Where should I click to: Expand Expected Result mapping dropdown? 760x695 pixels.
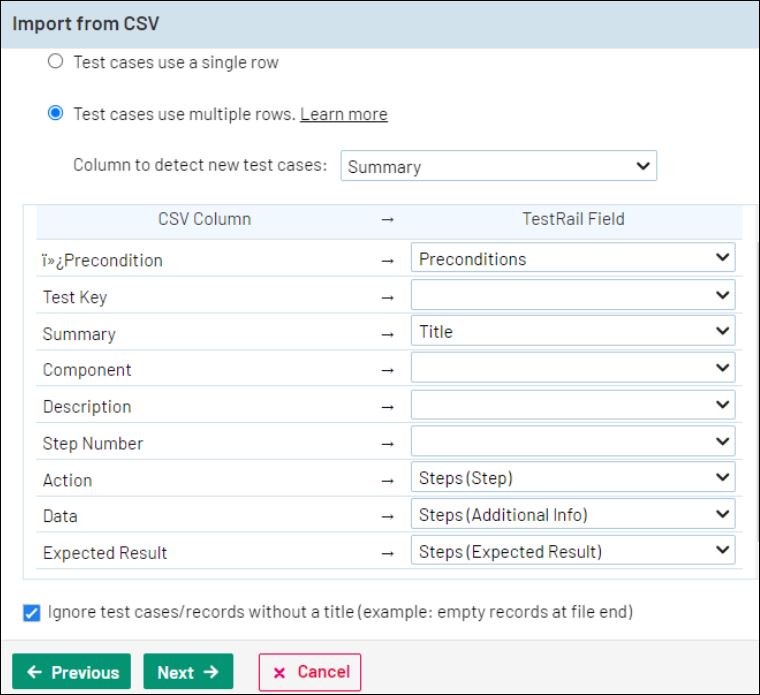[x=572, y=551]
